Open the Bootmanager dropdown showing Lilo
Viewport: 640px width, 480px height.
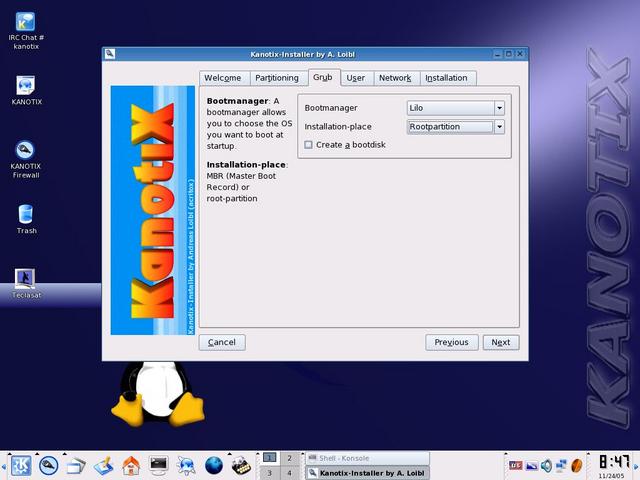coord(456,108)
